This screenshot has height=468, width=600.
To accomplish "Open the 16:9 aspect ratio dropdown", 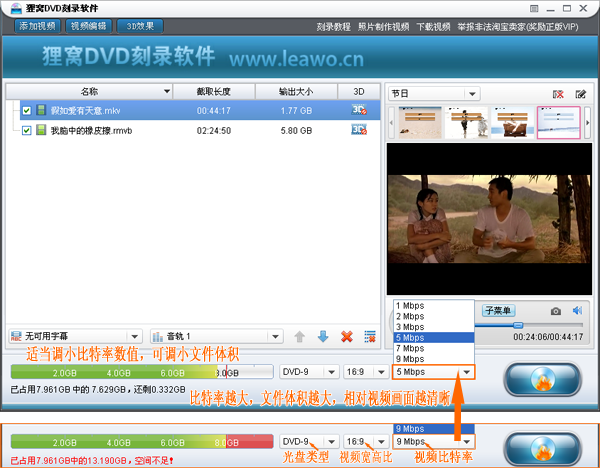I will pos(366,372).
